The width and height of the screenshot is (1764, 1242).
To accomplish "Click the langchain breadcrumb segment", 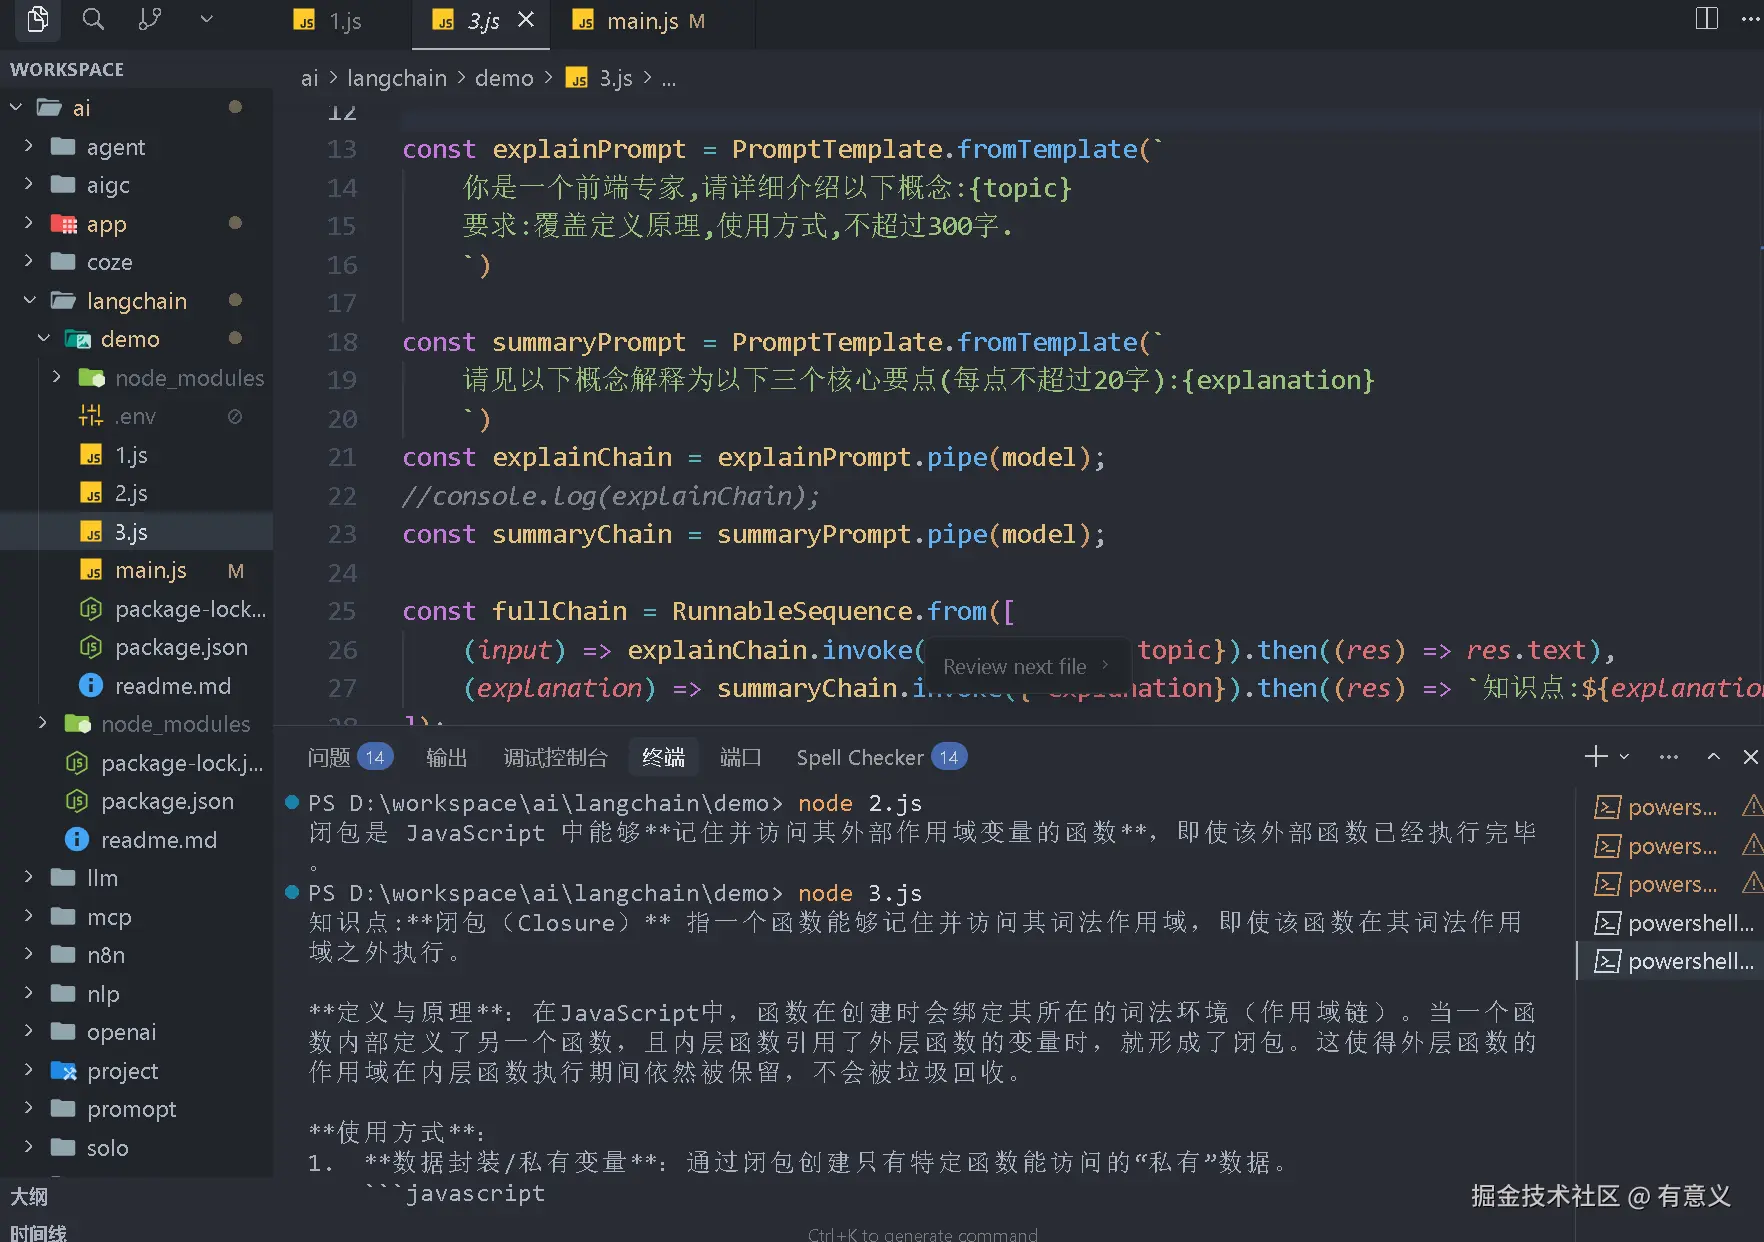I will pyautogui.click(x=397, y=78).
